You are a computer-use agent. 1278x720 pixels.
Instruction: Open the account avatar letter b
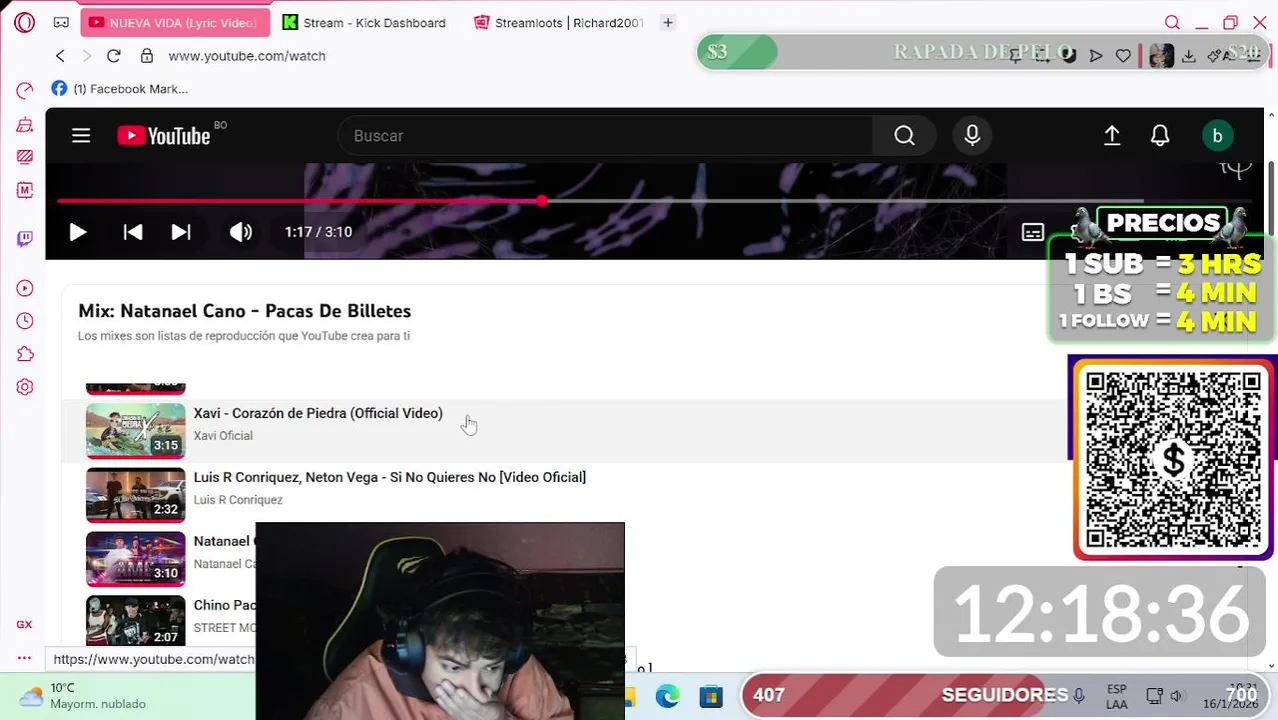pos(1217,135)
